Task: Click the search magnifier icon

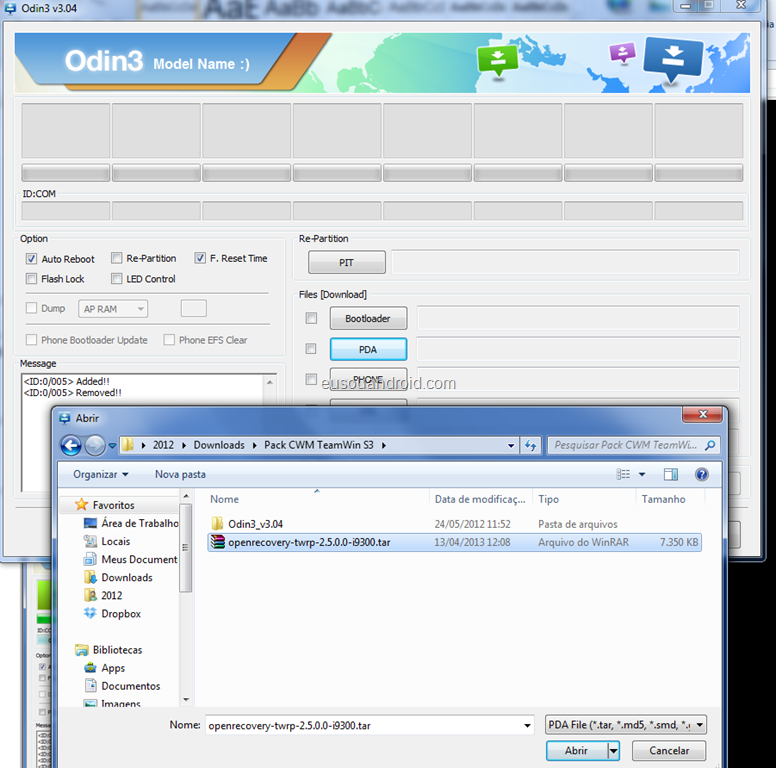Action: pos(710,445)
